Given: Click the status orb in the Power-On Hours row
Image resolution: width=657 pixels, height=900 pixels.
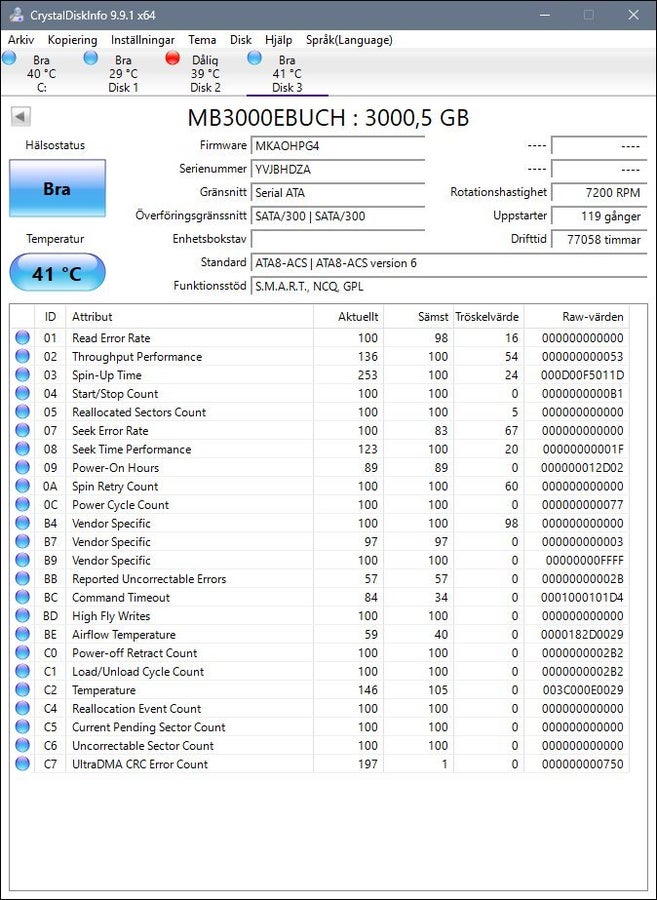Looking at the screenshot, I should click(x=22, y=468).
